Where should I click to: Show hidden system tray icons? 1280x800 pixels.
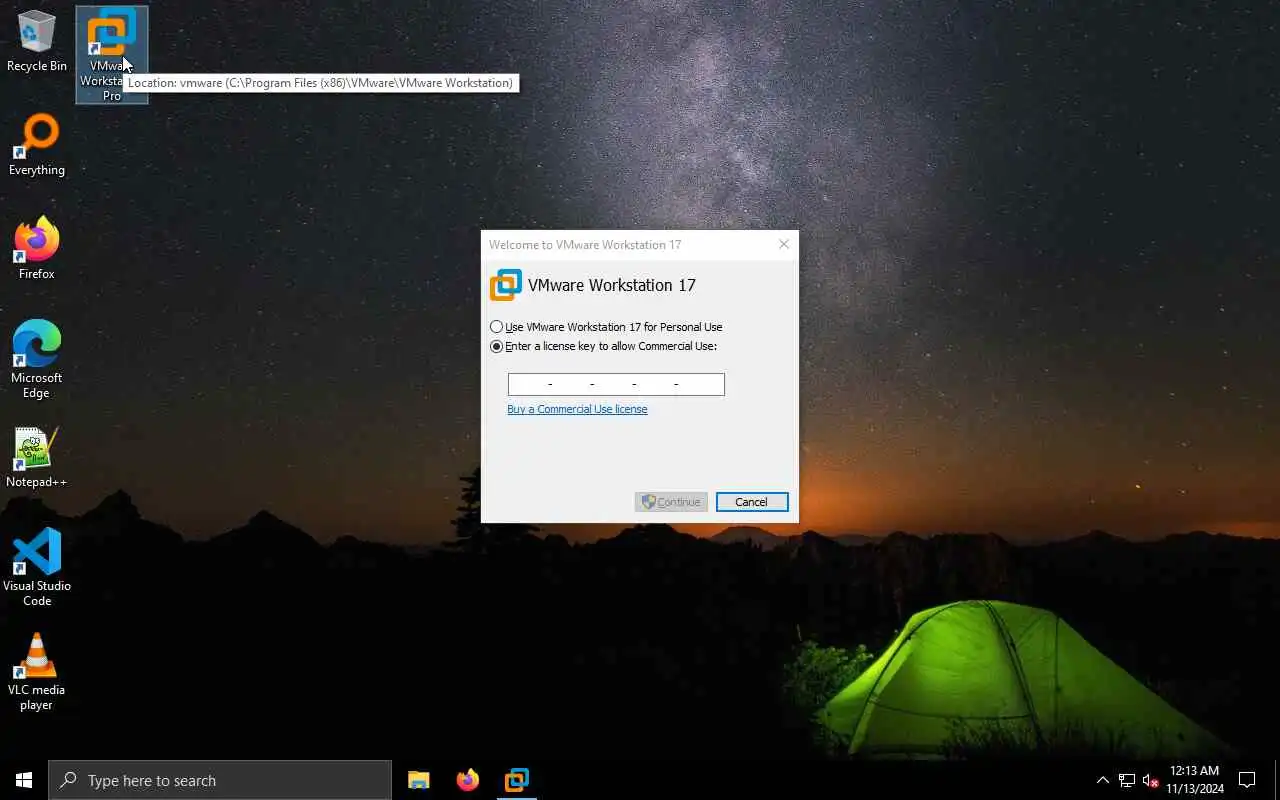[x=1102, y=780]
